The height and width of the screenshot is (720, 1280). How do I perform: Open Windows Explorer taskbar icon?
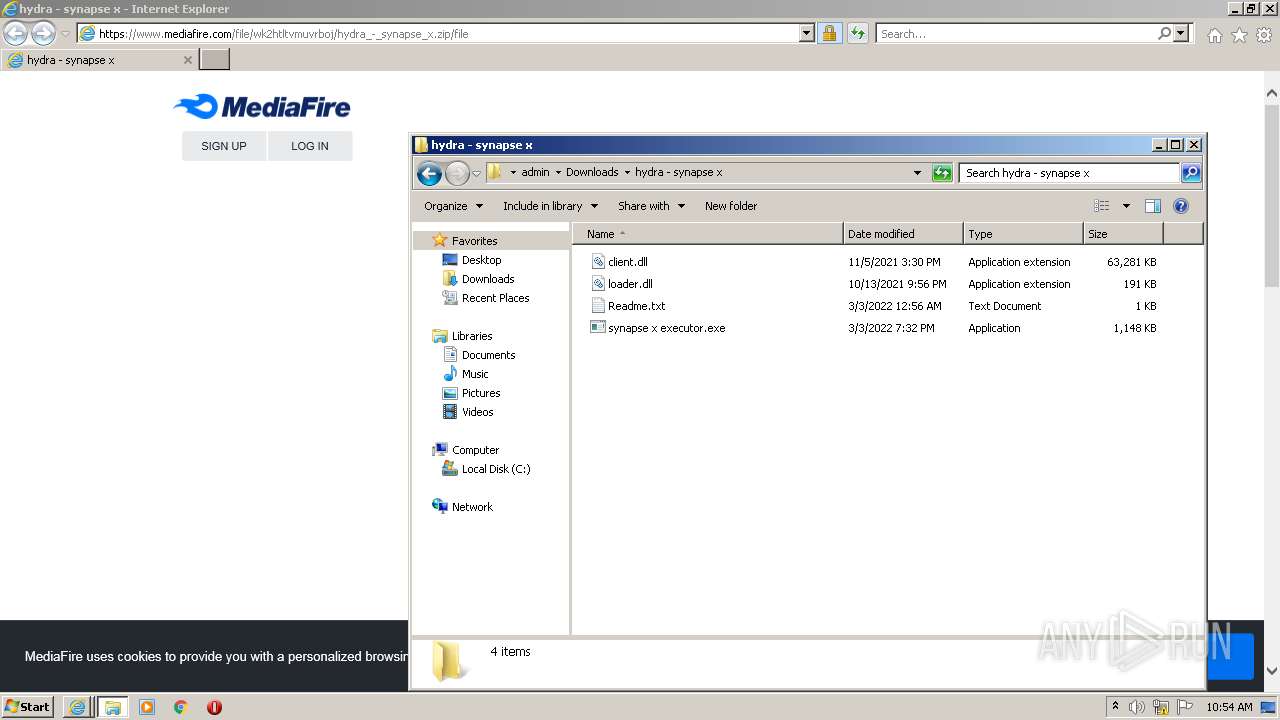click(112, 707)
